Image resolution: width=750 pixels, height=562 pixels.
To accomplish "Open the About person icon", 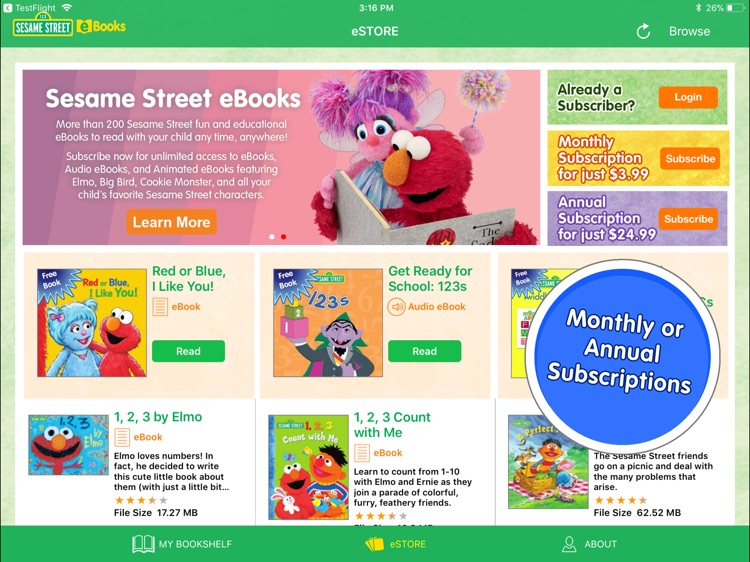I will pos(569,544).
